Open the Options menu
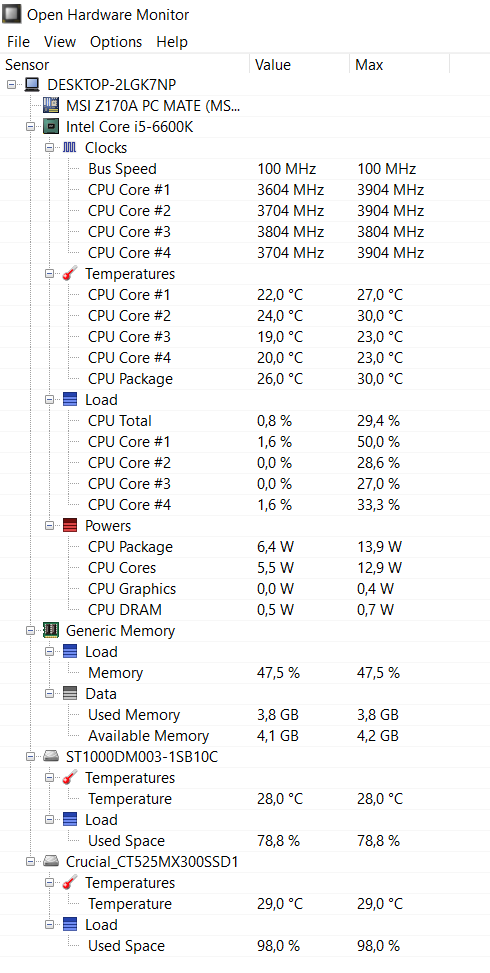This screenshot has height=973, width=490. [116, 42]
